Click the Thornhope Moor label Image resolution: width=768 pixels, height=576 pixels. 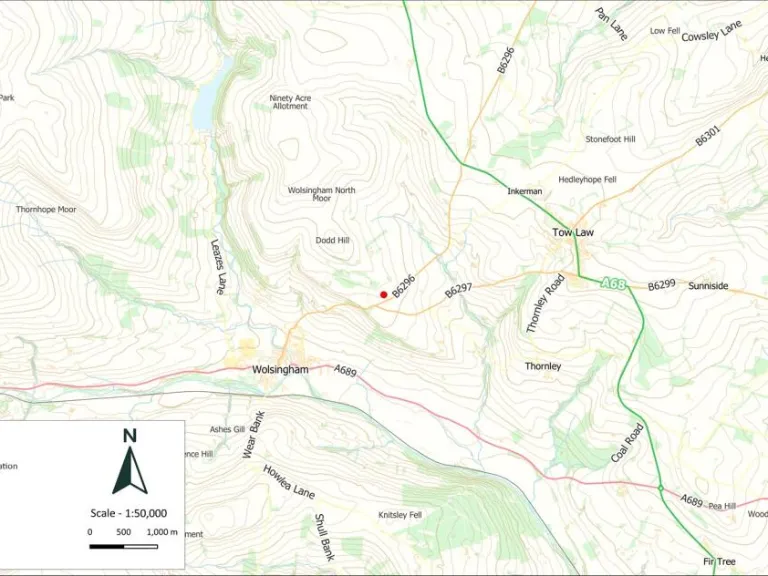pos(46,210)
